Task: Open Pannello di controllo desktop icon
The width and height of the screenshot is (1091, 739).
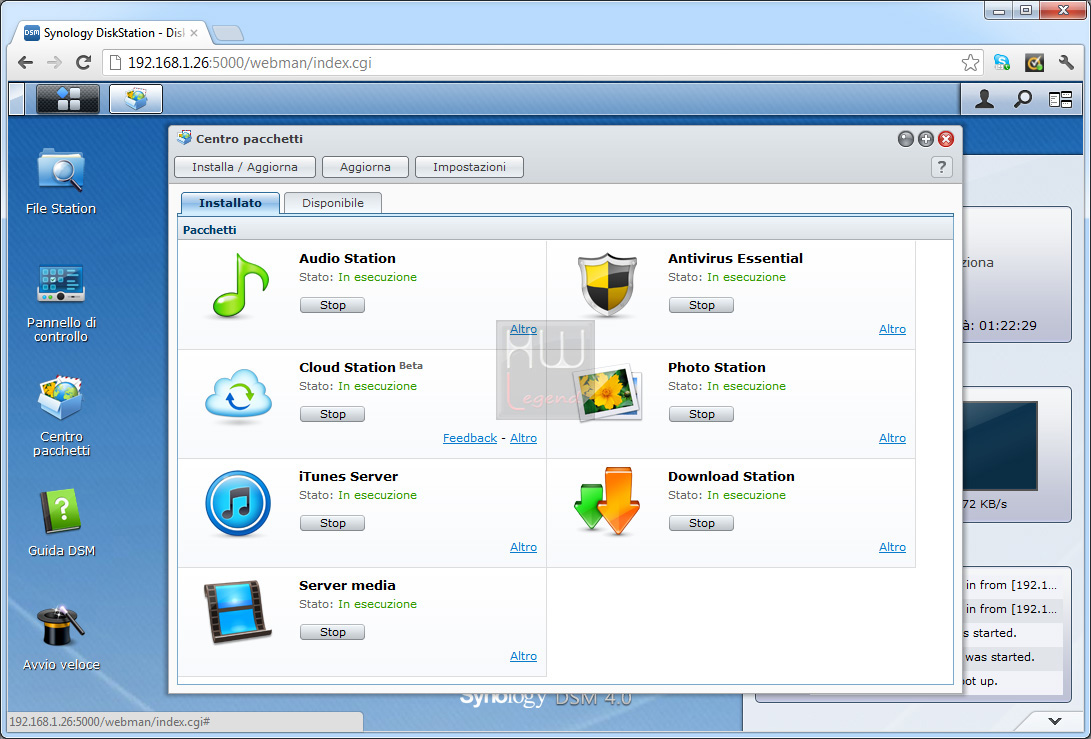Action: click(x=61, y=303)
